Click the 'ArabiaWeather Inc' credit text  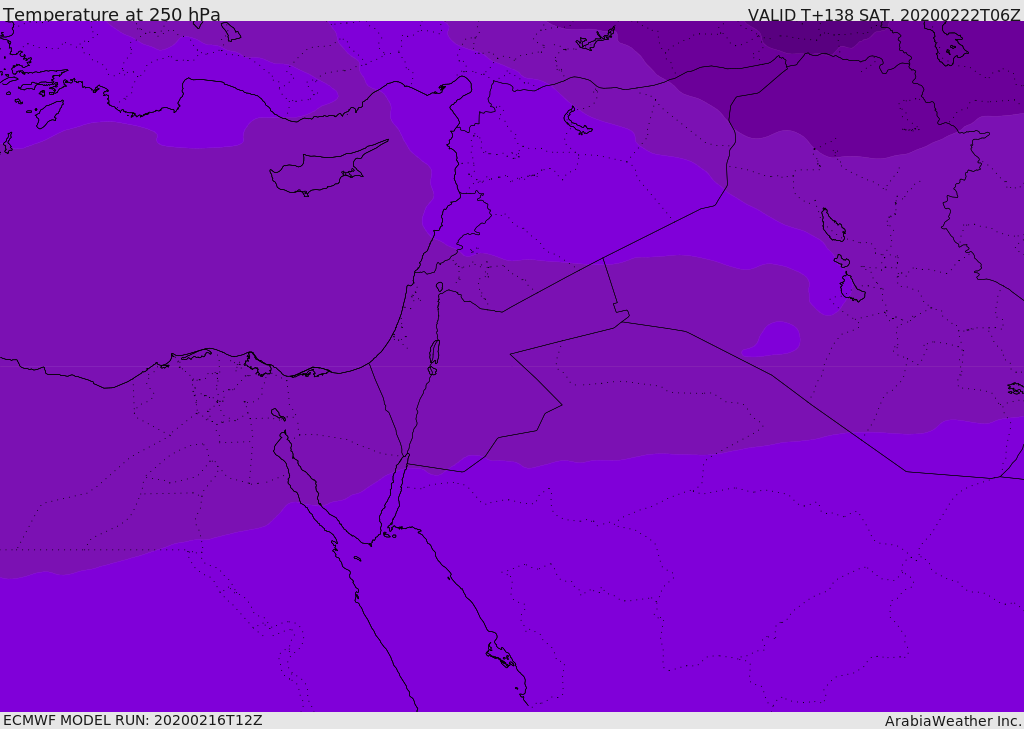(x=952, y=721)
